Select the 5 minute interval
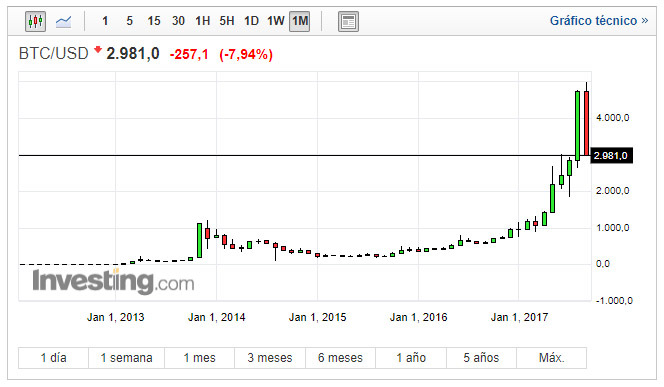The height and width of the screenshot is (387, 664). [x=130, y=21]
